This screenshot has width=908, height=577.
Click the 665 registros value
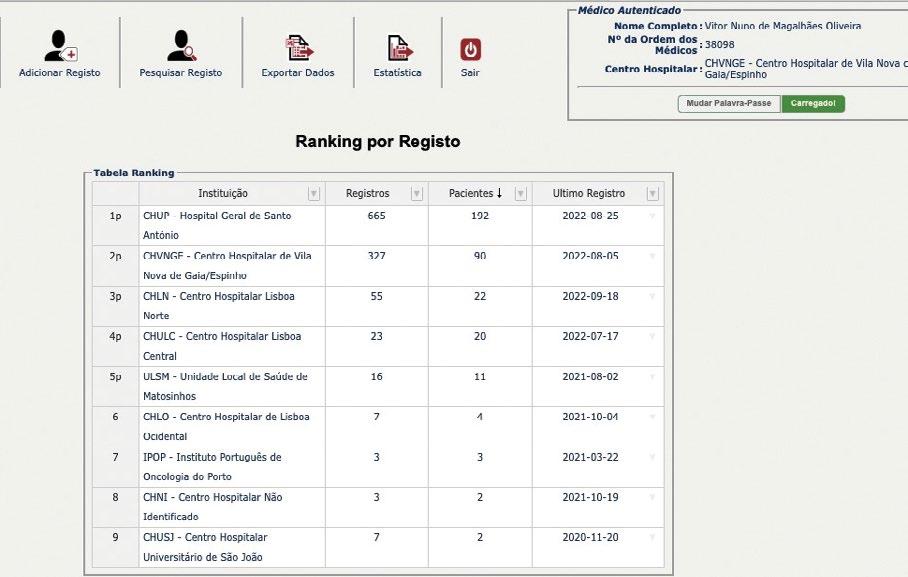[376, 216]
